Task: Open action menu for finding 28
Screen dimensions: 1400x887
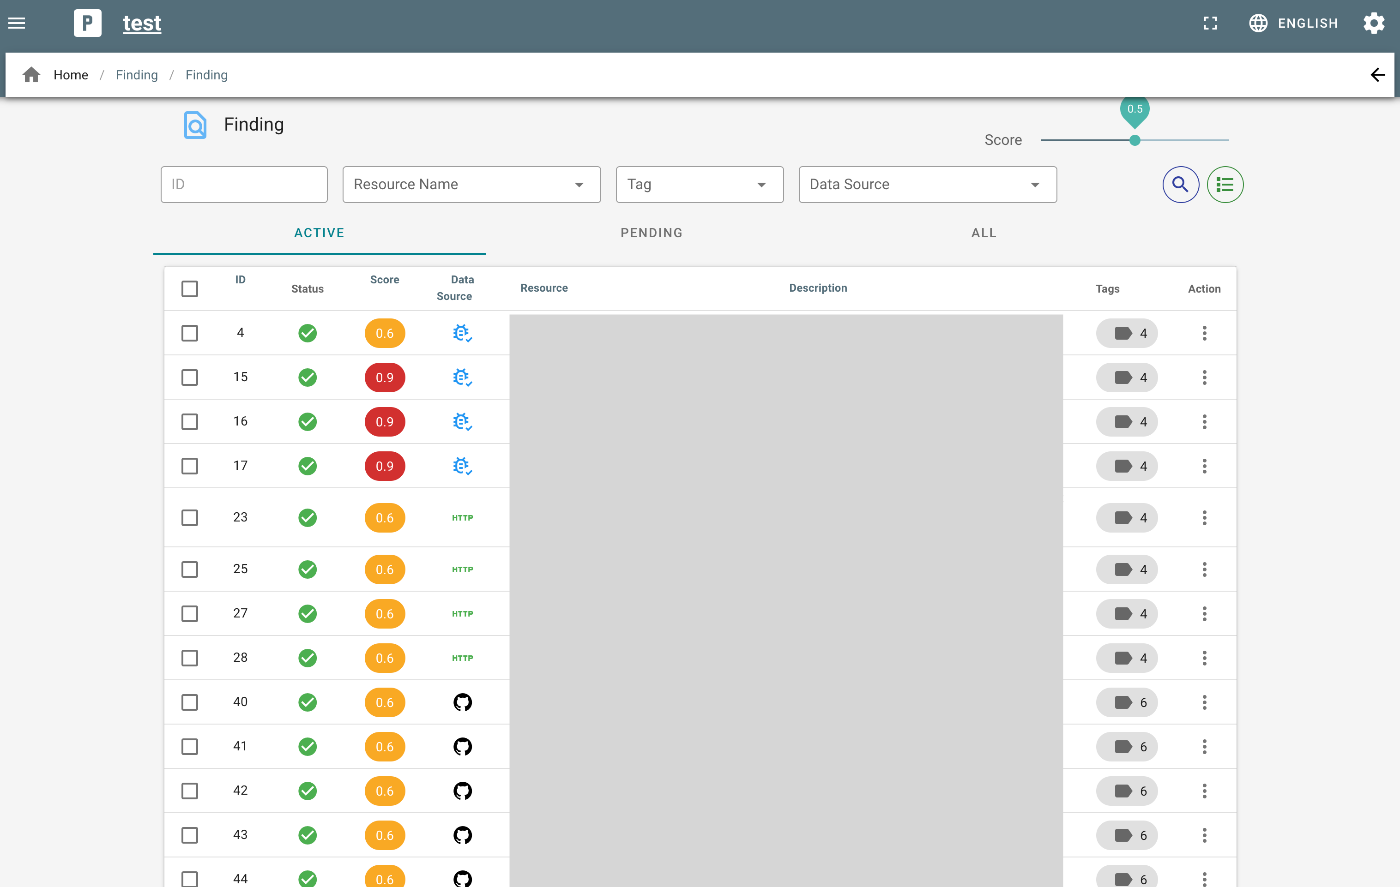Action: click(1204, 658)
